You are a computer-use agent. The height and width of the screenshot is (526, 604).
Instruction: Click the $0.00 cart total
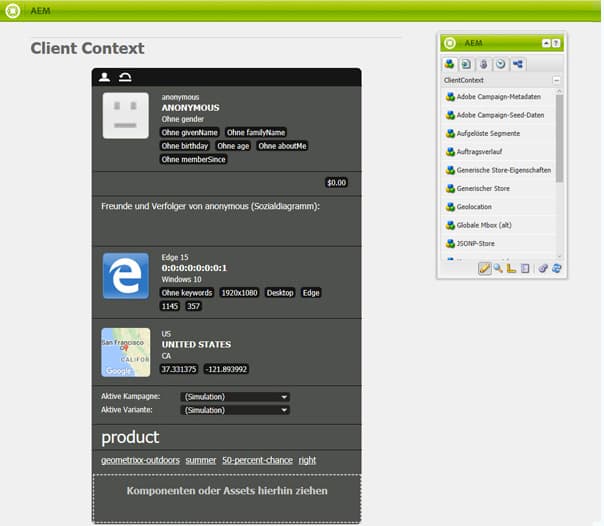pos(337,183)
